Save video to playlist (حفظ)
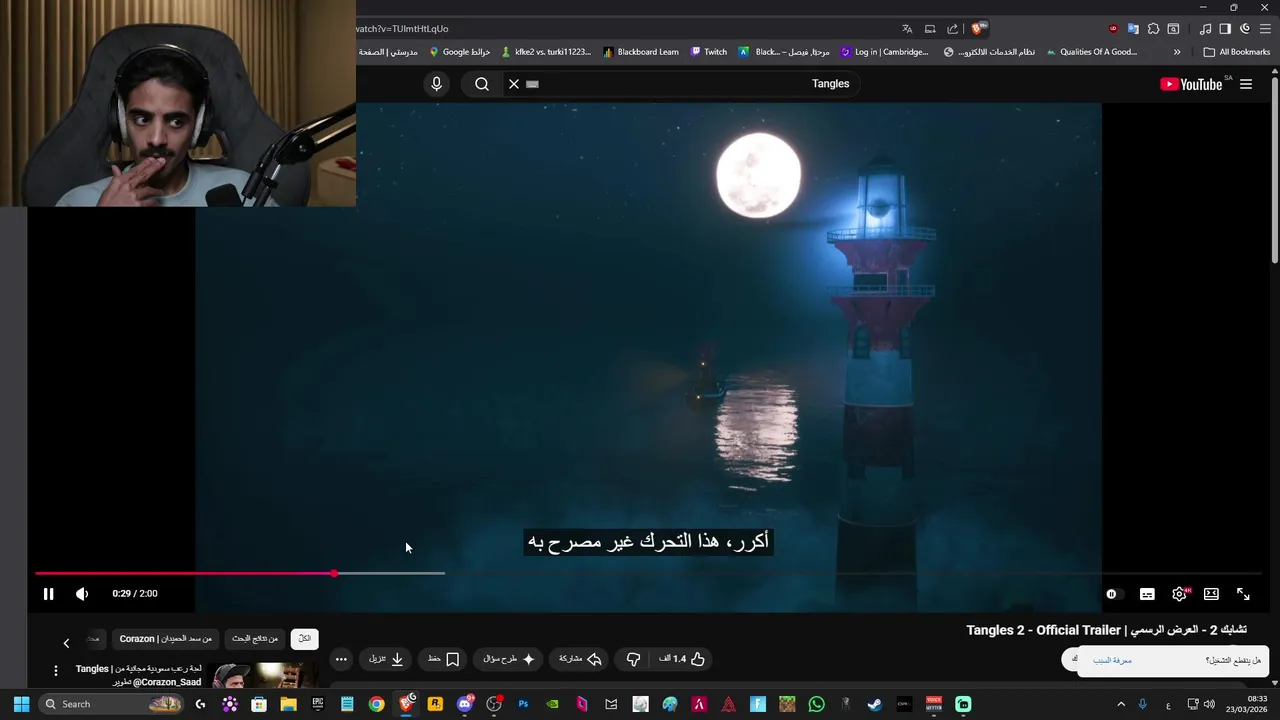The width and height of the screenshot is (1280, 720). pyautogui.click(x=443, y=659)
